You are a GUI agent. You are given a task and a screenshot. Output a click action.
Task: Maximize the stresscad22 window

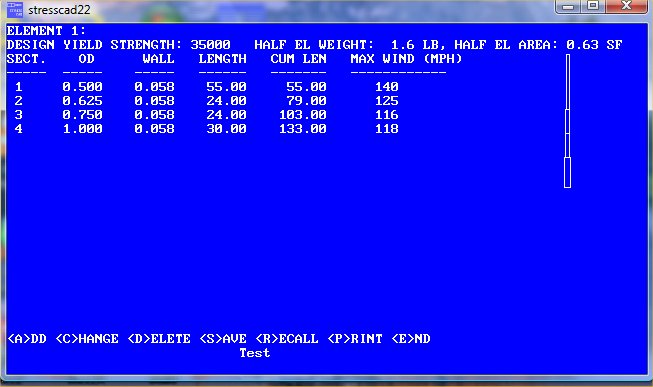[593, 6]
